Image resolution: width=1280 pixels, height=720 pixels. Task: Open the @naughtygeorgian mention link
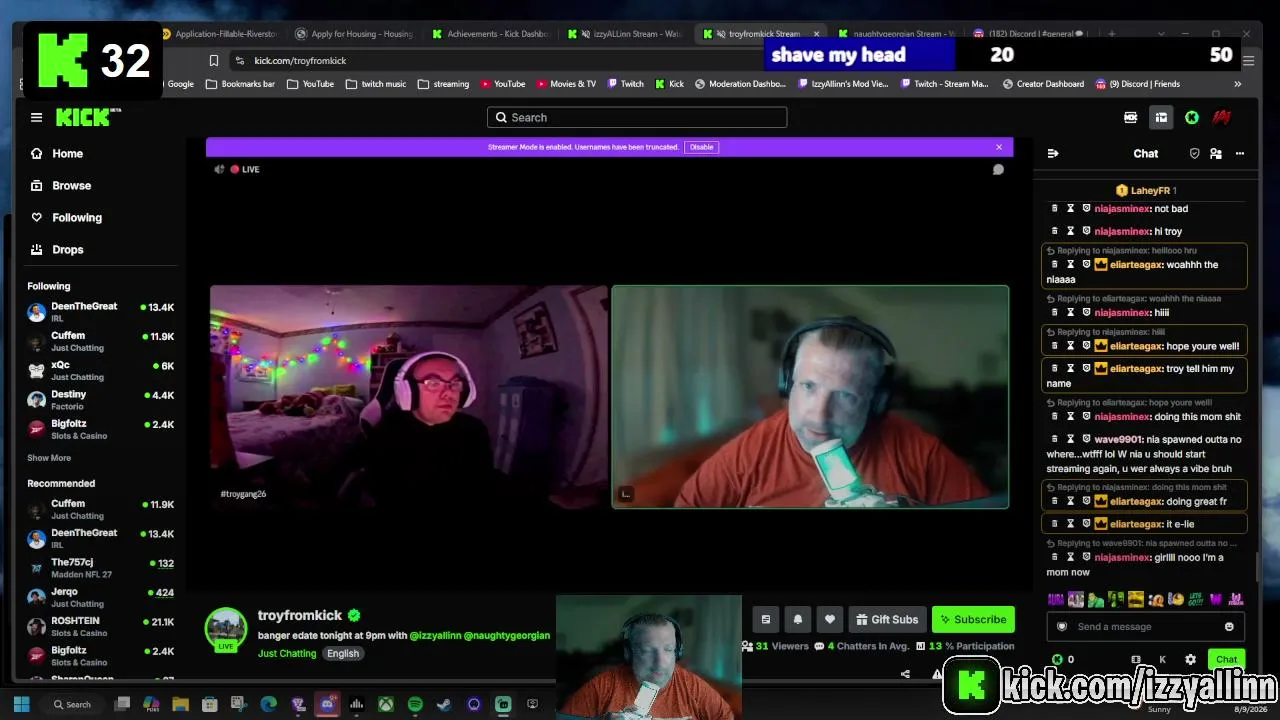507,635
